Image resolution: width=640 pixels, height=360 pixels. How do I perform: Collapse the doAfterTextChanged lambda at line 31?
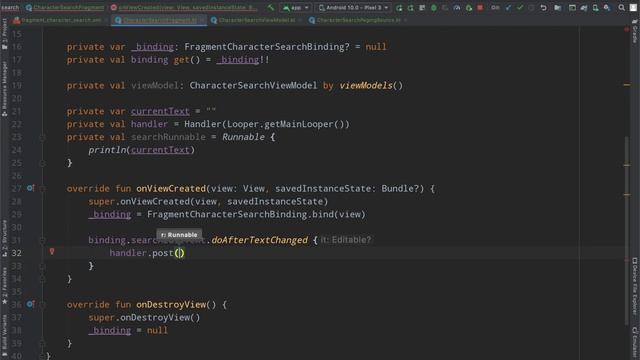pos(42,240)
